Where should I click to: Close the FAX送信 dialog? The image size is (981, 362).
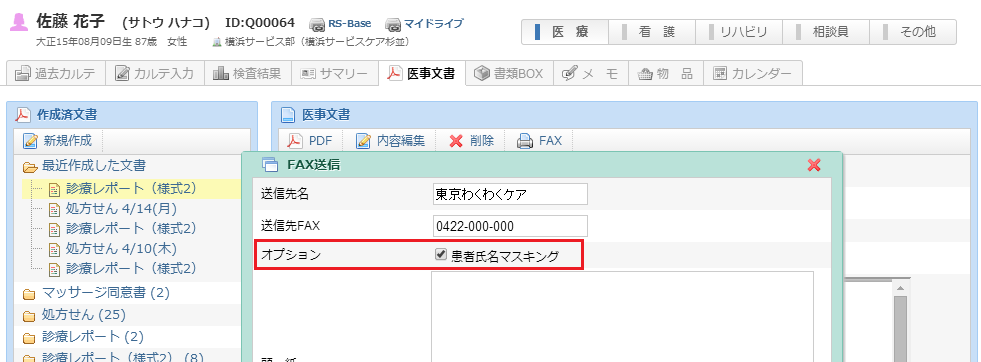click(813, 165)
